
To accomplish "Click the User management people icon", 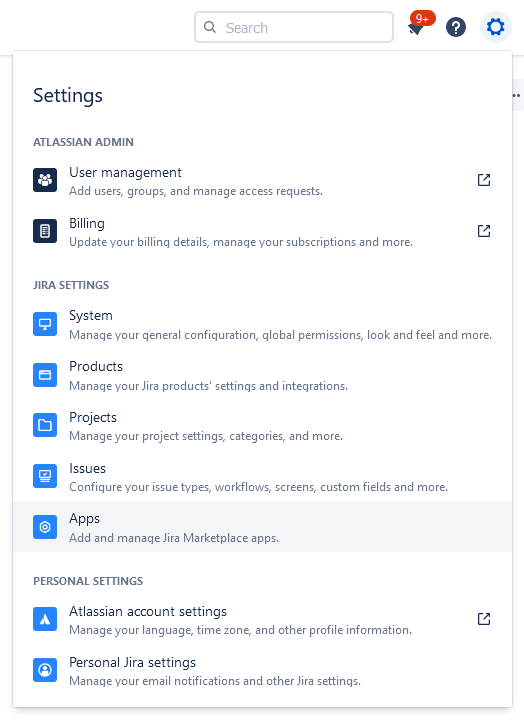I will 45,180.
